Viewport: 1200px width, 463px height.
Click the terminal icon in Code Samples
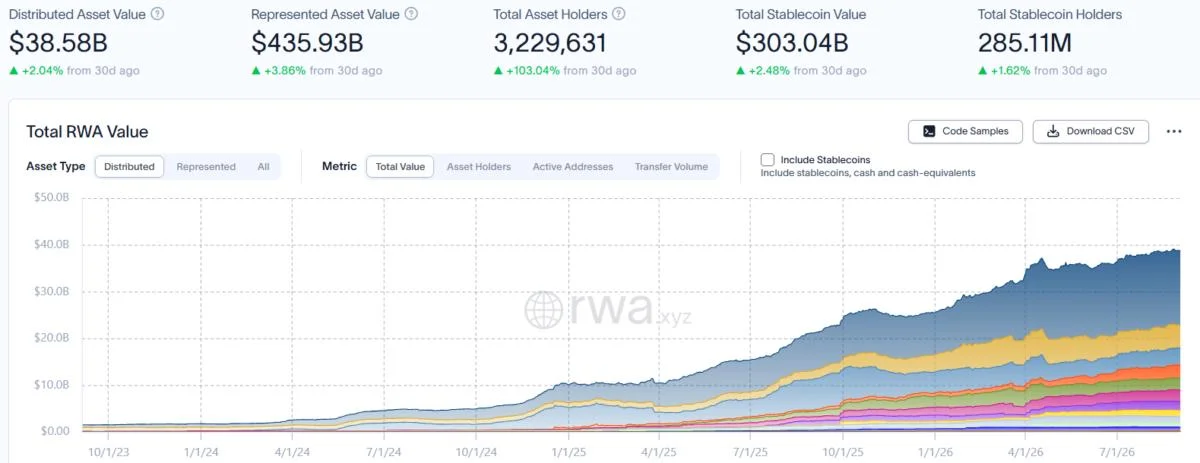(x=929, y=131)
